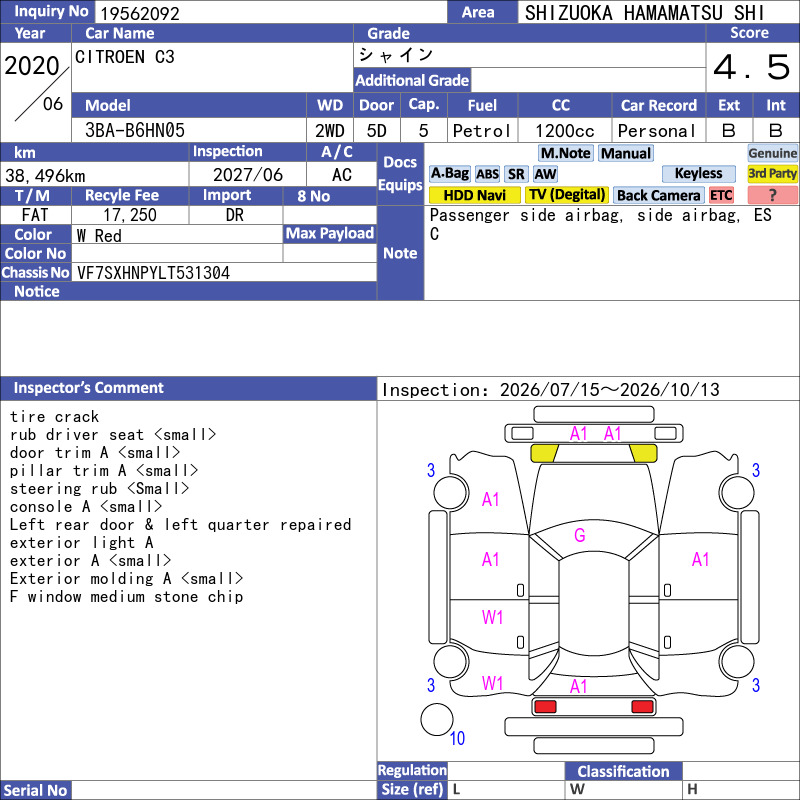Click the A.Bag equipment badge
This screenshot has width=800, height=800.
click(x=449, y=174)
